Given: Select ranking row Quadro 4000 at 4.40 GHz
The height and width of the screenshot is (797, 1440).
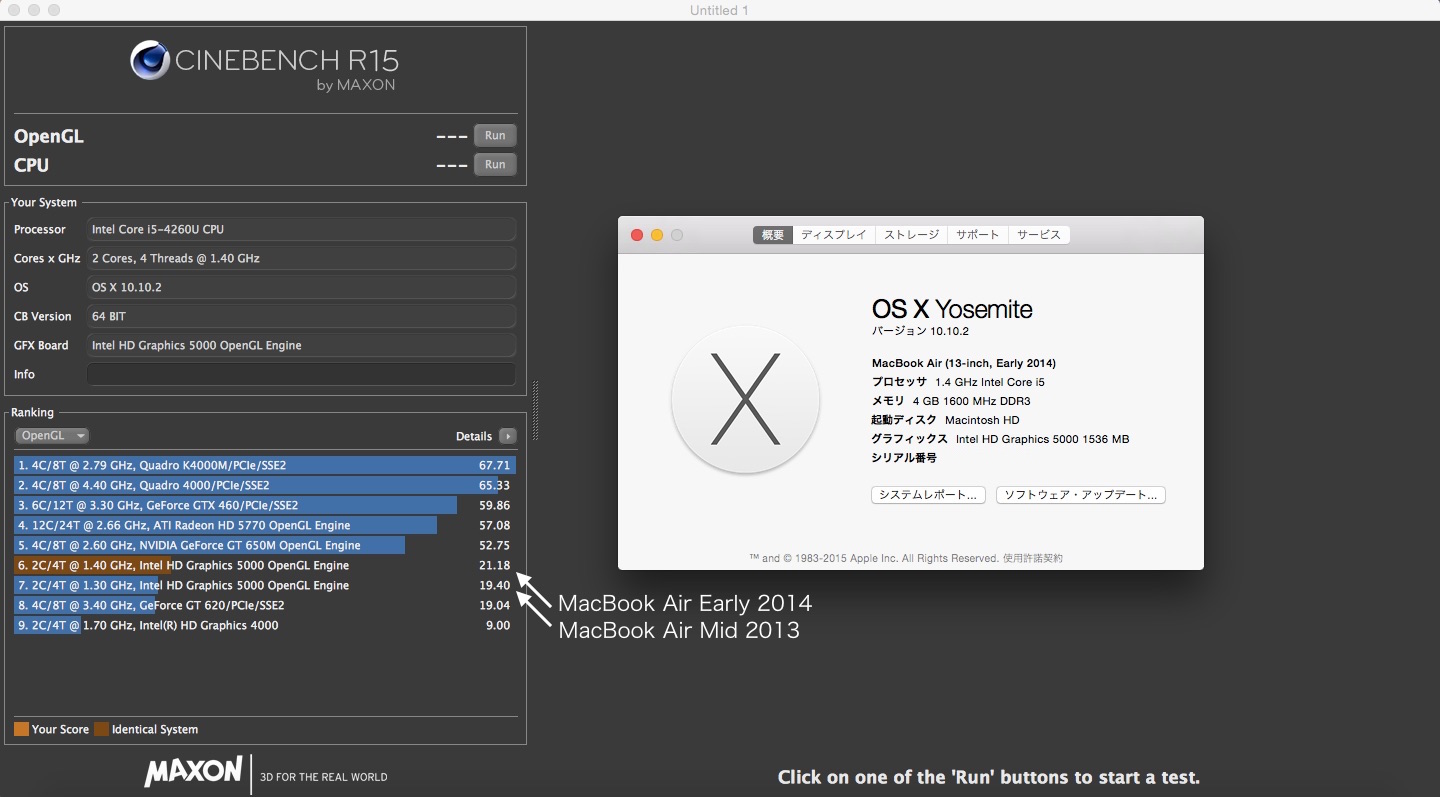Looking at the screenshot, I should 265,485.
